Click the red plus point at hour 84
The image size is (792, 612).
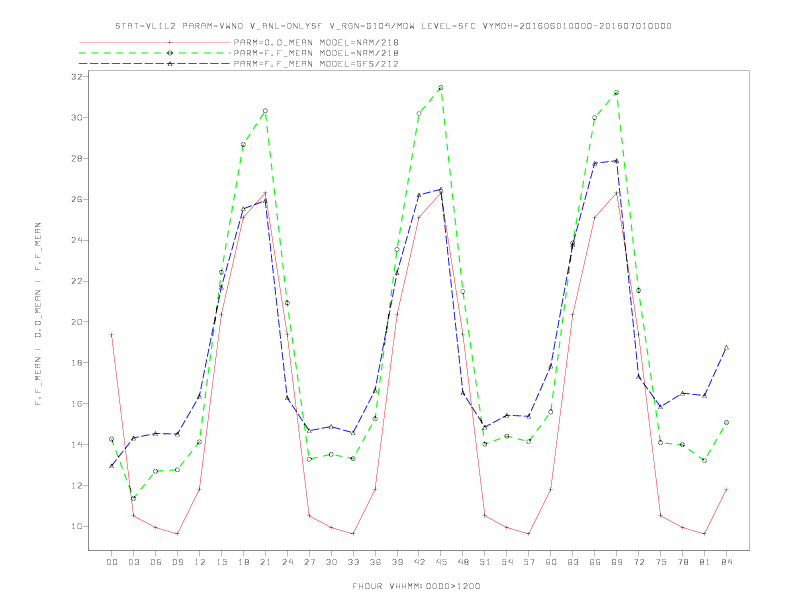point(726,489)
